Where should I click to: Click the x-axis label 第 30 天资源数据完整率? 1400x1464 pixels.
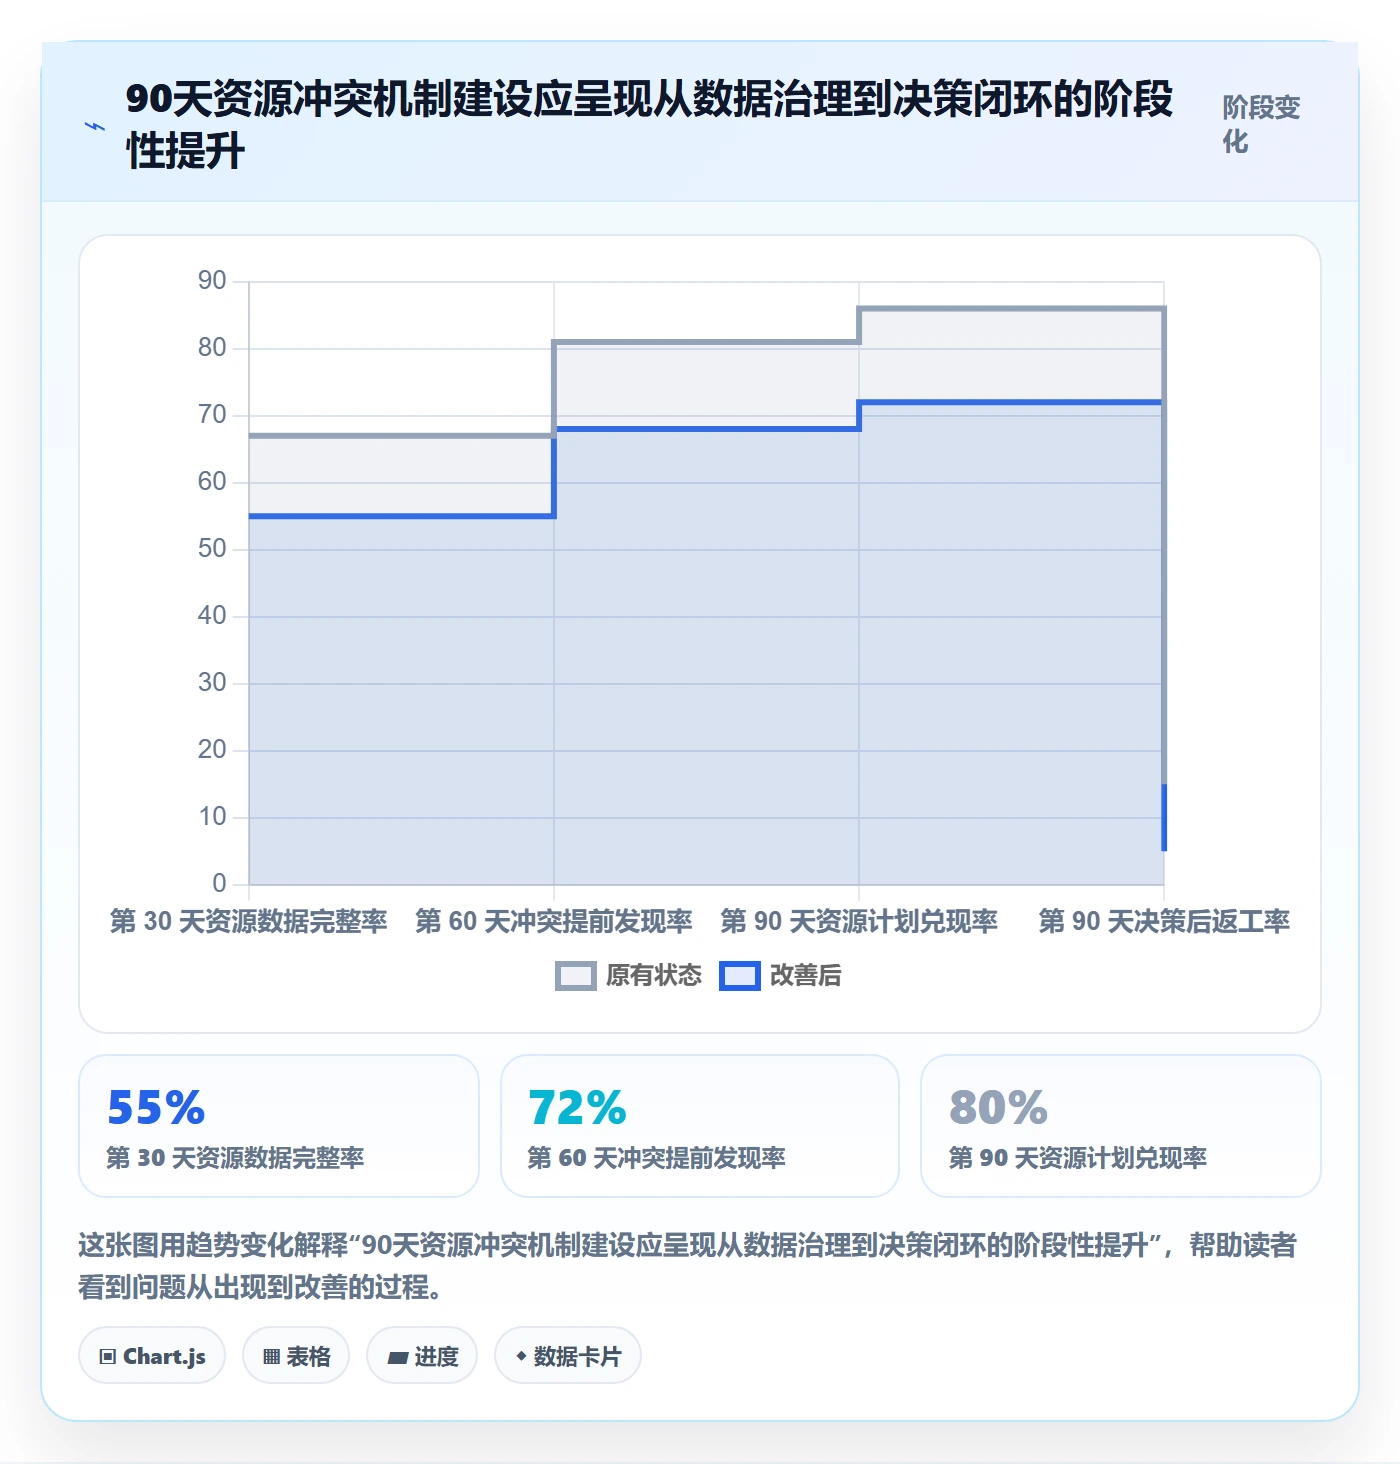(x=249, y=921)
